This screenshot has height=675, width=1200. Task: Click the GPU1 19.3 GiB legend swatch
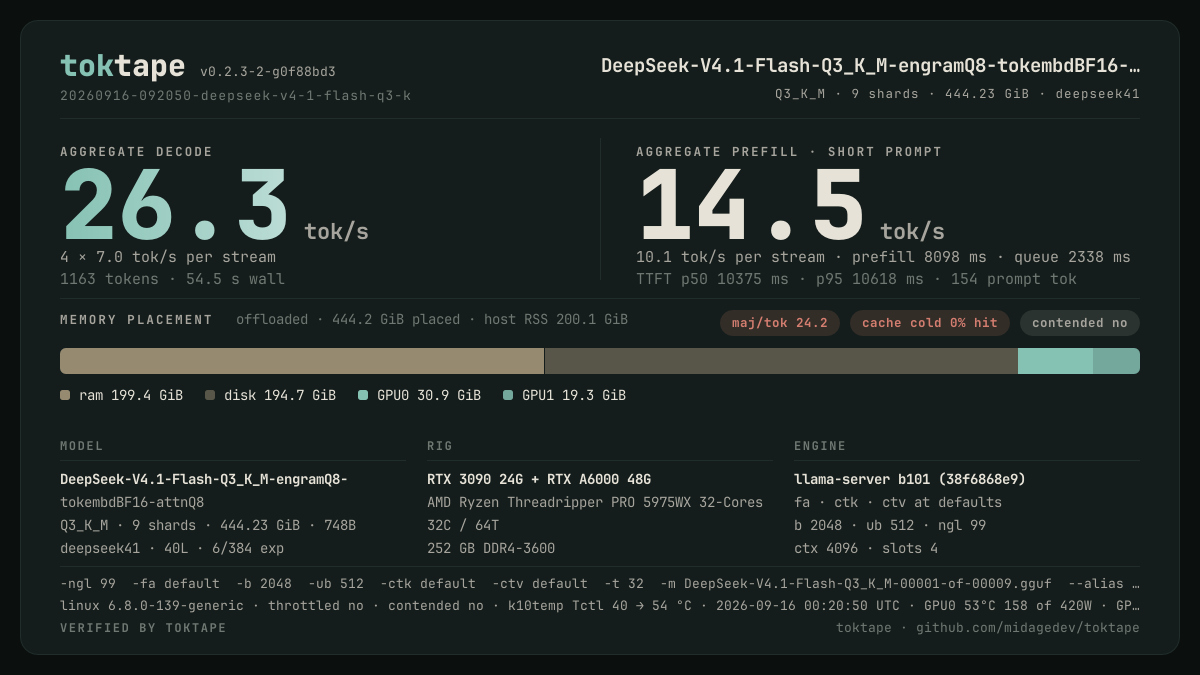click(508, 395)
